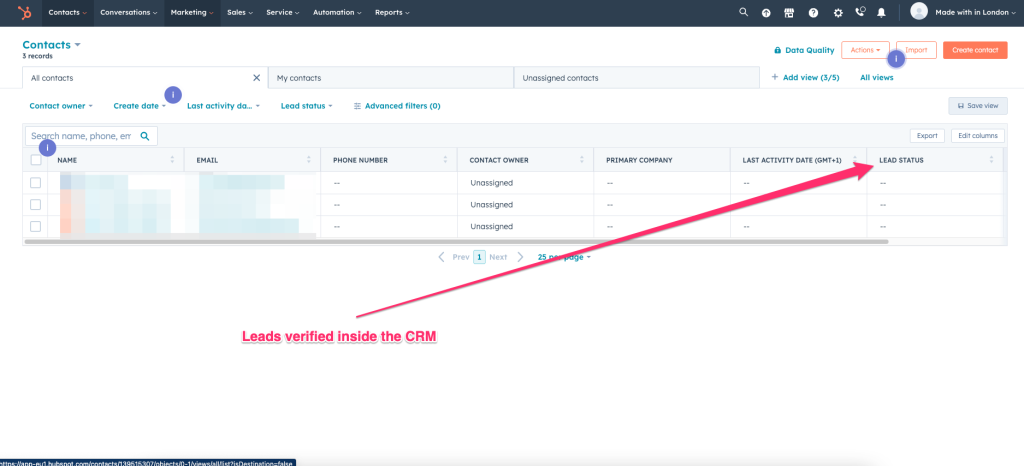The width and height of the screenshot is (1024, 466).
Task: Sort by Name column arrows
Action: 172,160
